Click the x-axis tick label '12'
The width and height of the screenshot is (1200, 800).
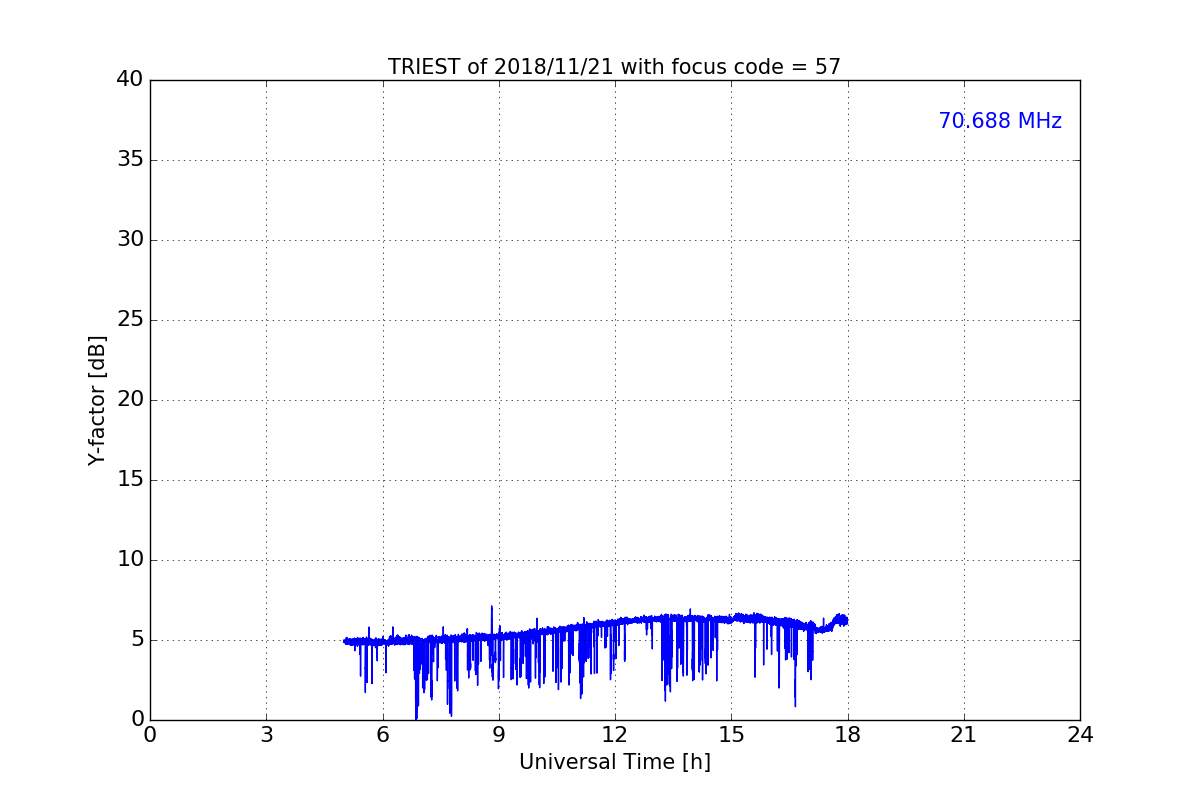615,735
